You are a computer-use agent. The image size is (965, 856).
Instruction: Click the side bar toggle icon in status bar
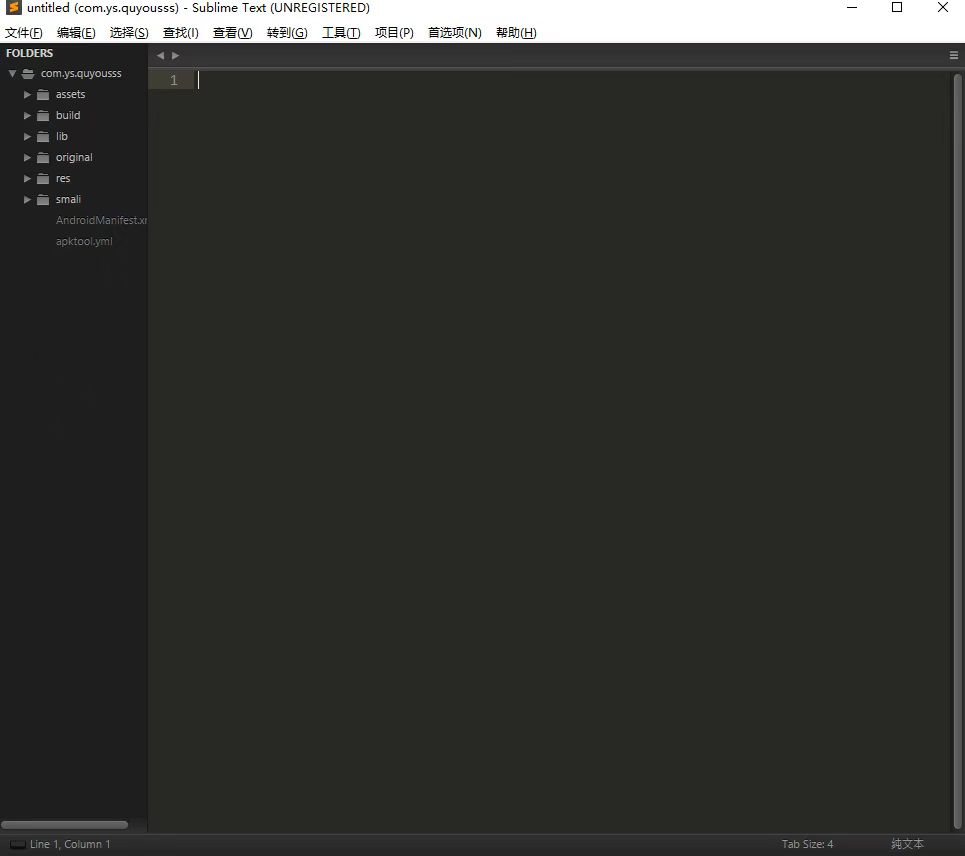coord(17,844)
